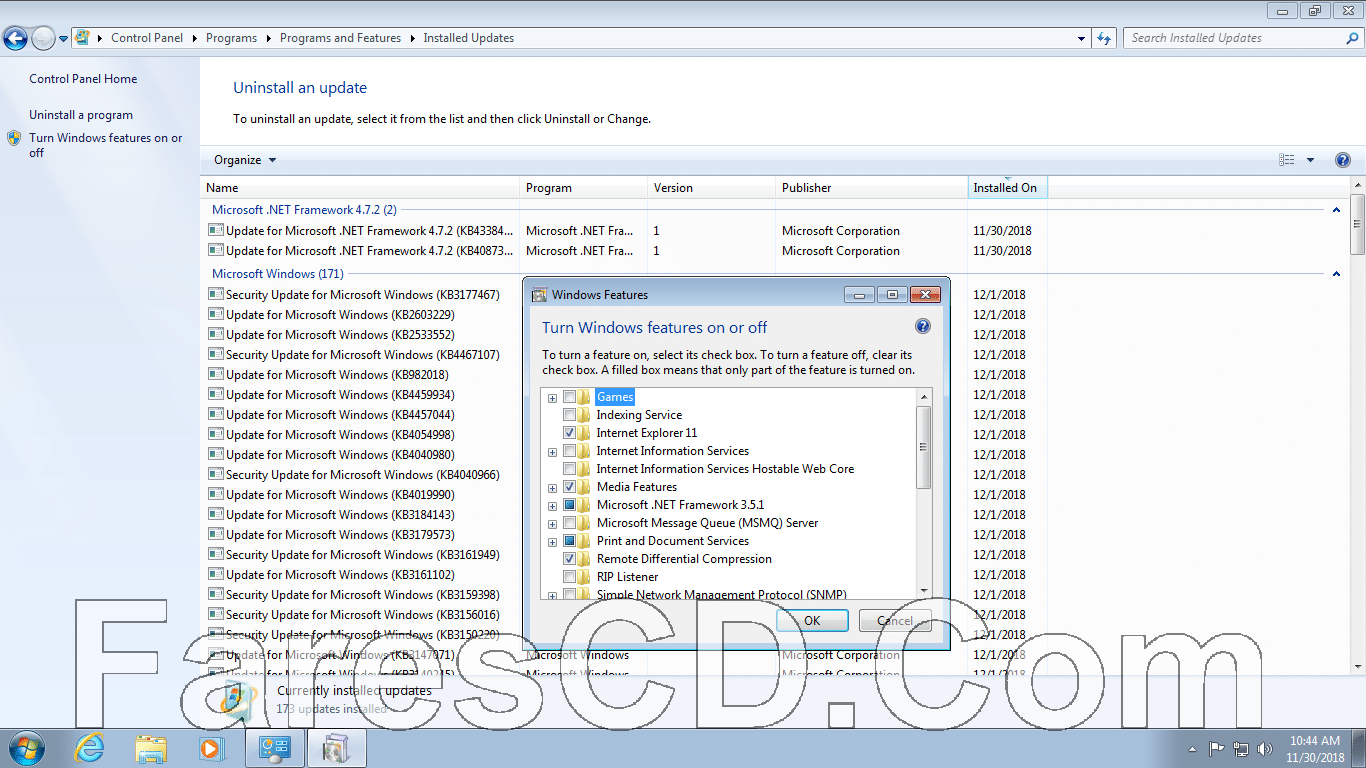Click the Windows Features list scrollbar thumb
Screen dimensions: 1366x768
click(924, 447)
